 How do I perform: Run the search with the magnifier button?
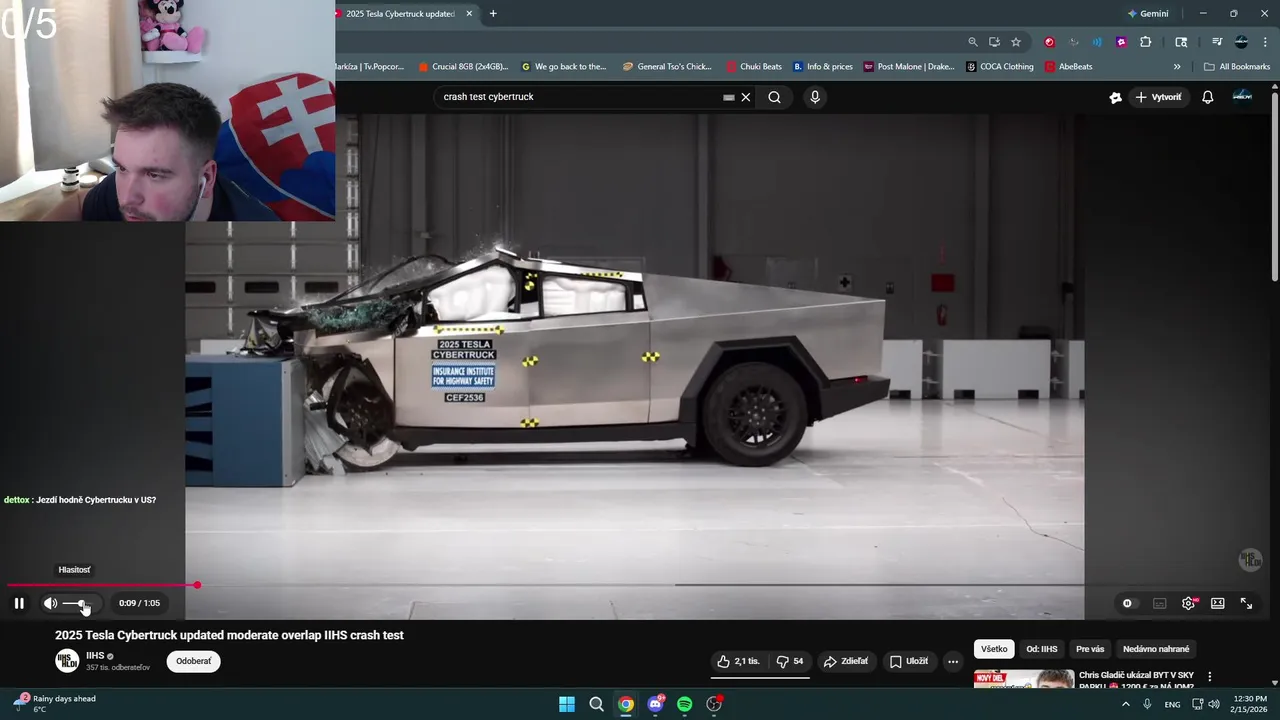pos(774,97)
